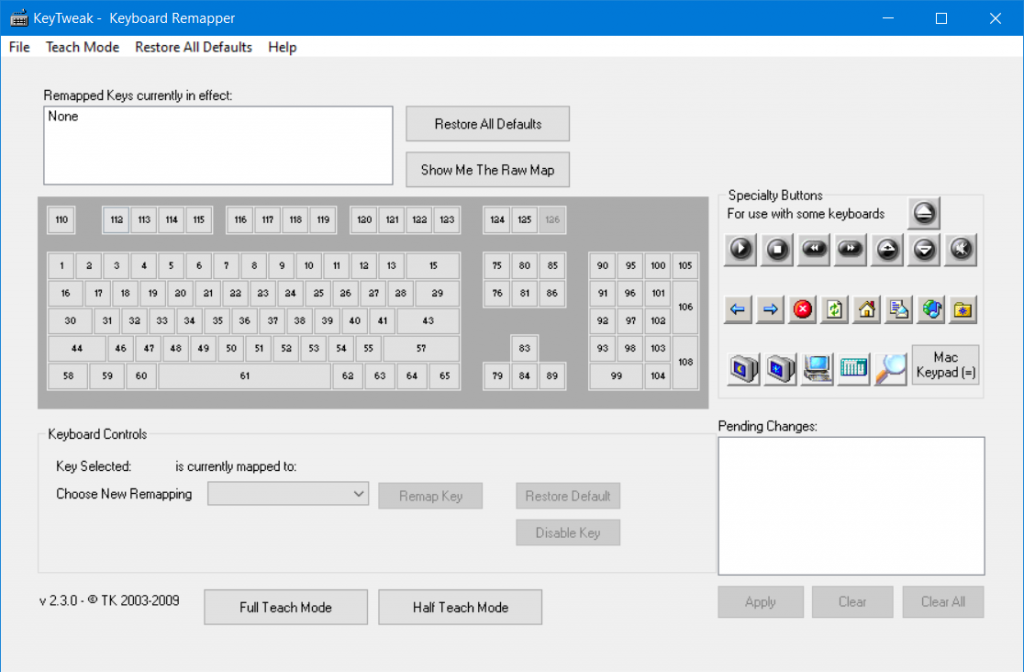
Task: Click the Rewind specialty button
Action: [813, 250]
